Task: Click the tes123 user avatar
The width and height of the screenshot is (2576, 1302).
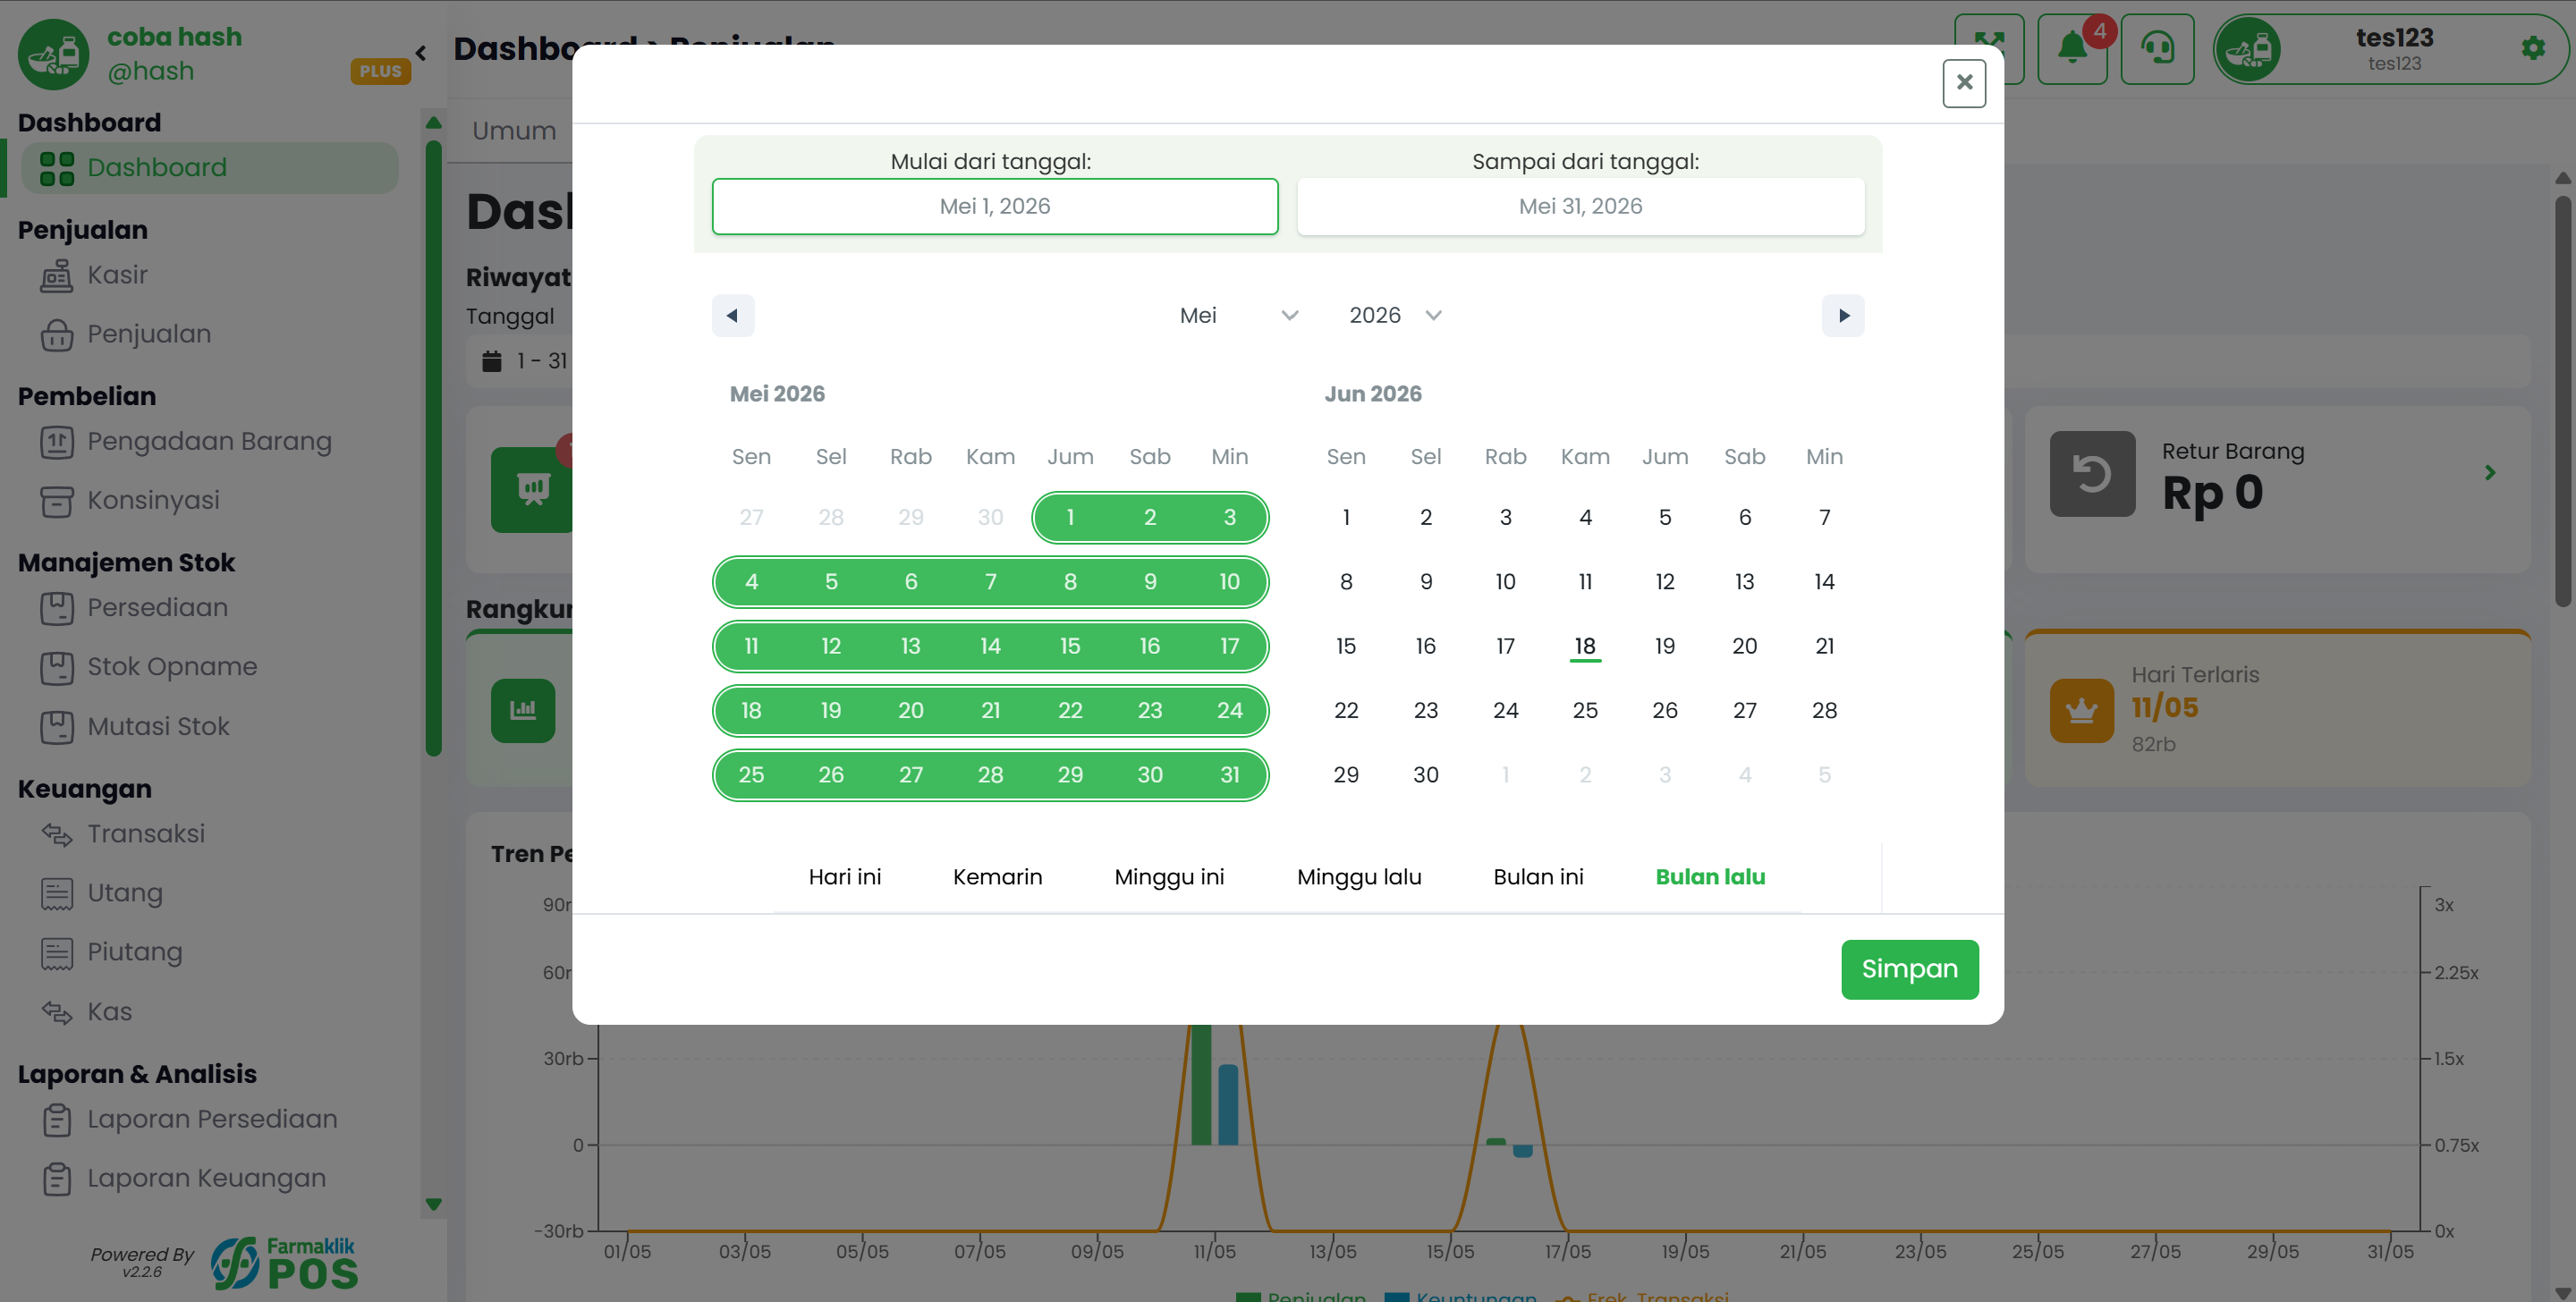Action: (x=2248, y=49)
